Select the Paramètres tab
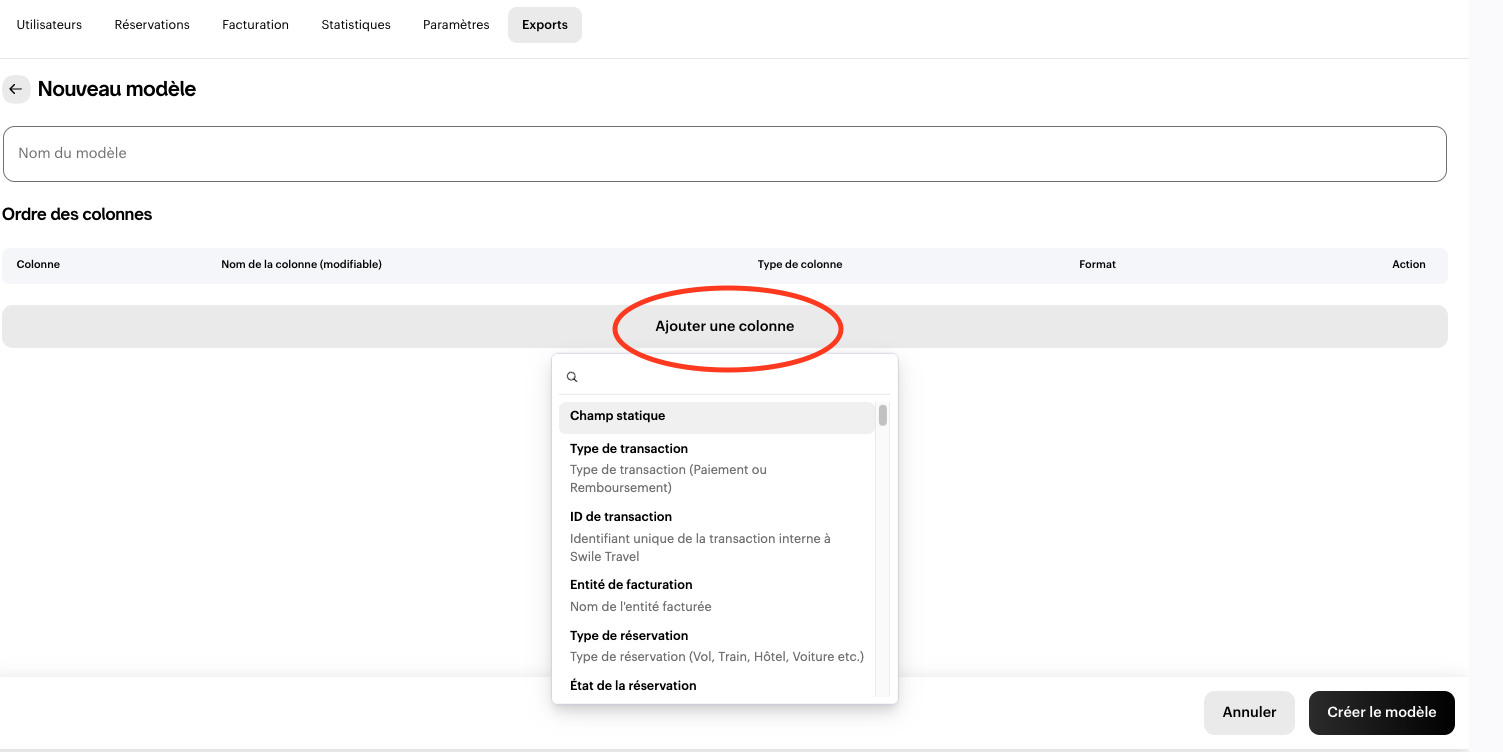 point(456,25)
